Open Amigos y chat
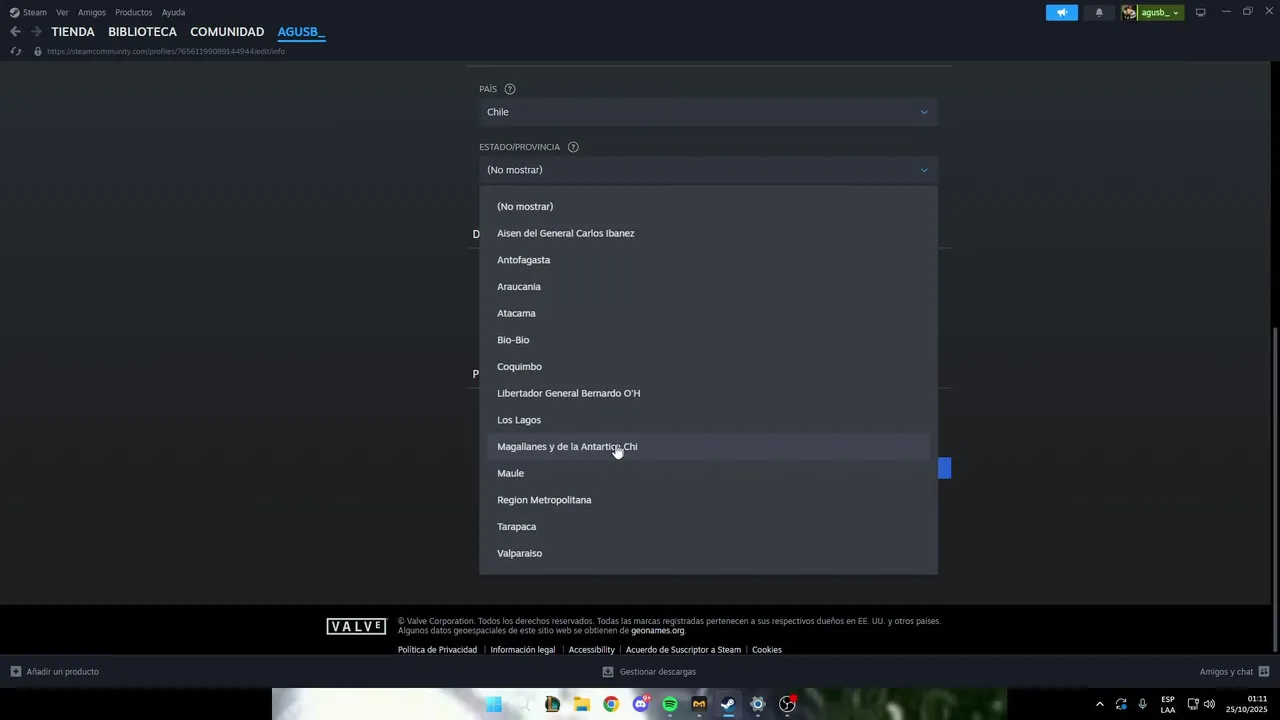 1234,672
